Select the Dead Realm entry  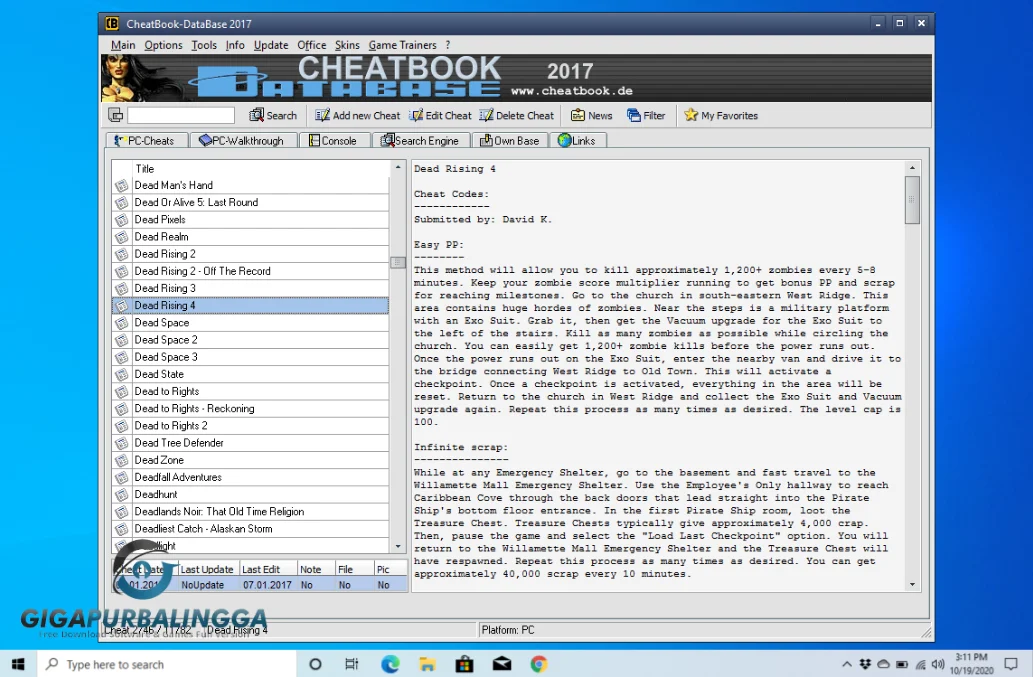coord(250,236)
